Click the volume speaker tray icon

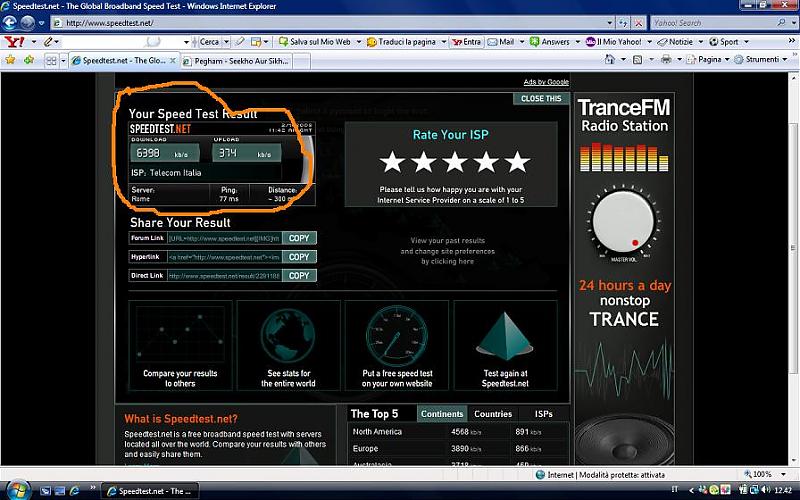pos(765,490)
